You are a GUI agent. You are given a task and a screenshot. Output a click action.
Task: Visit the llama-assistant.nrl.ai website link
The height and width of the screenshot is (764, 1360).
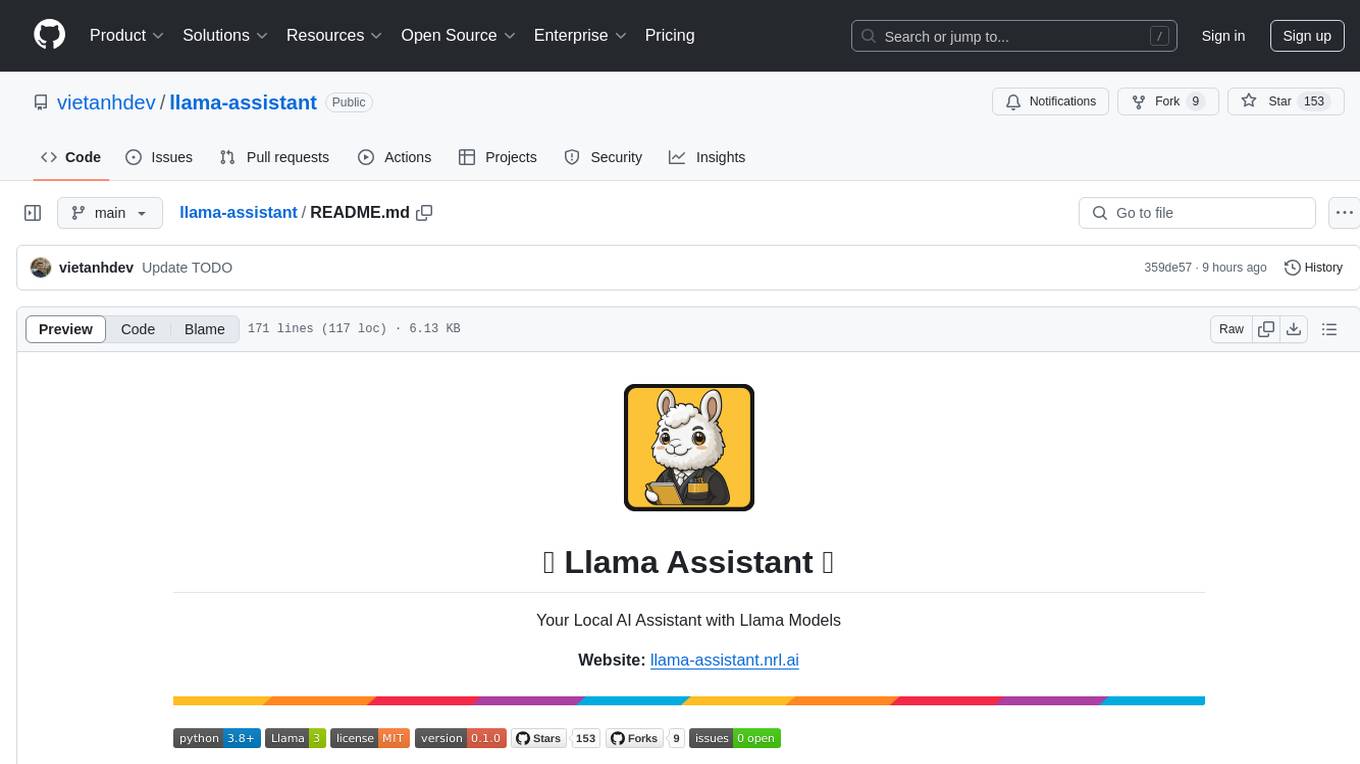pyautogui.click(x=724, y=660)
